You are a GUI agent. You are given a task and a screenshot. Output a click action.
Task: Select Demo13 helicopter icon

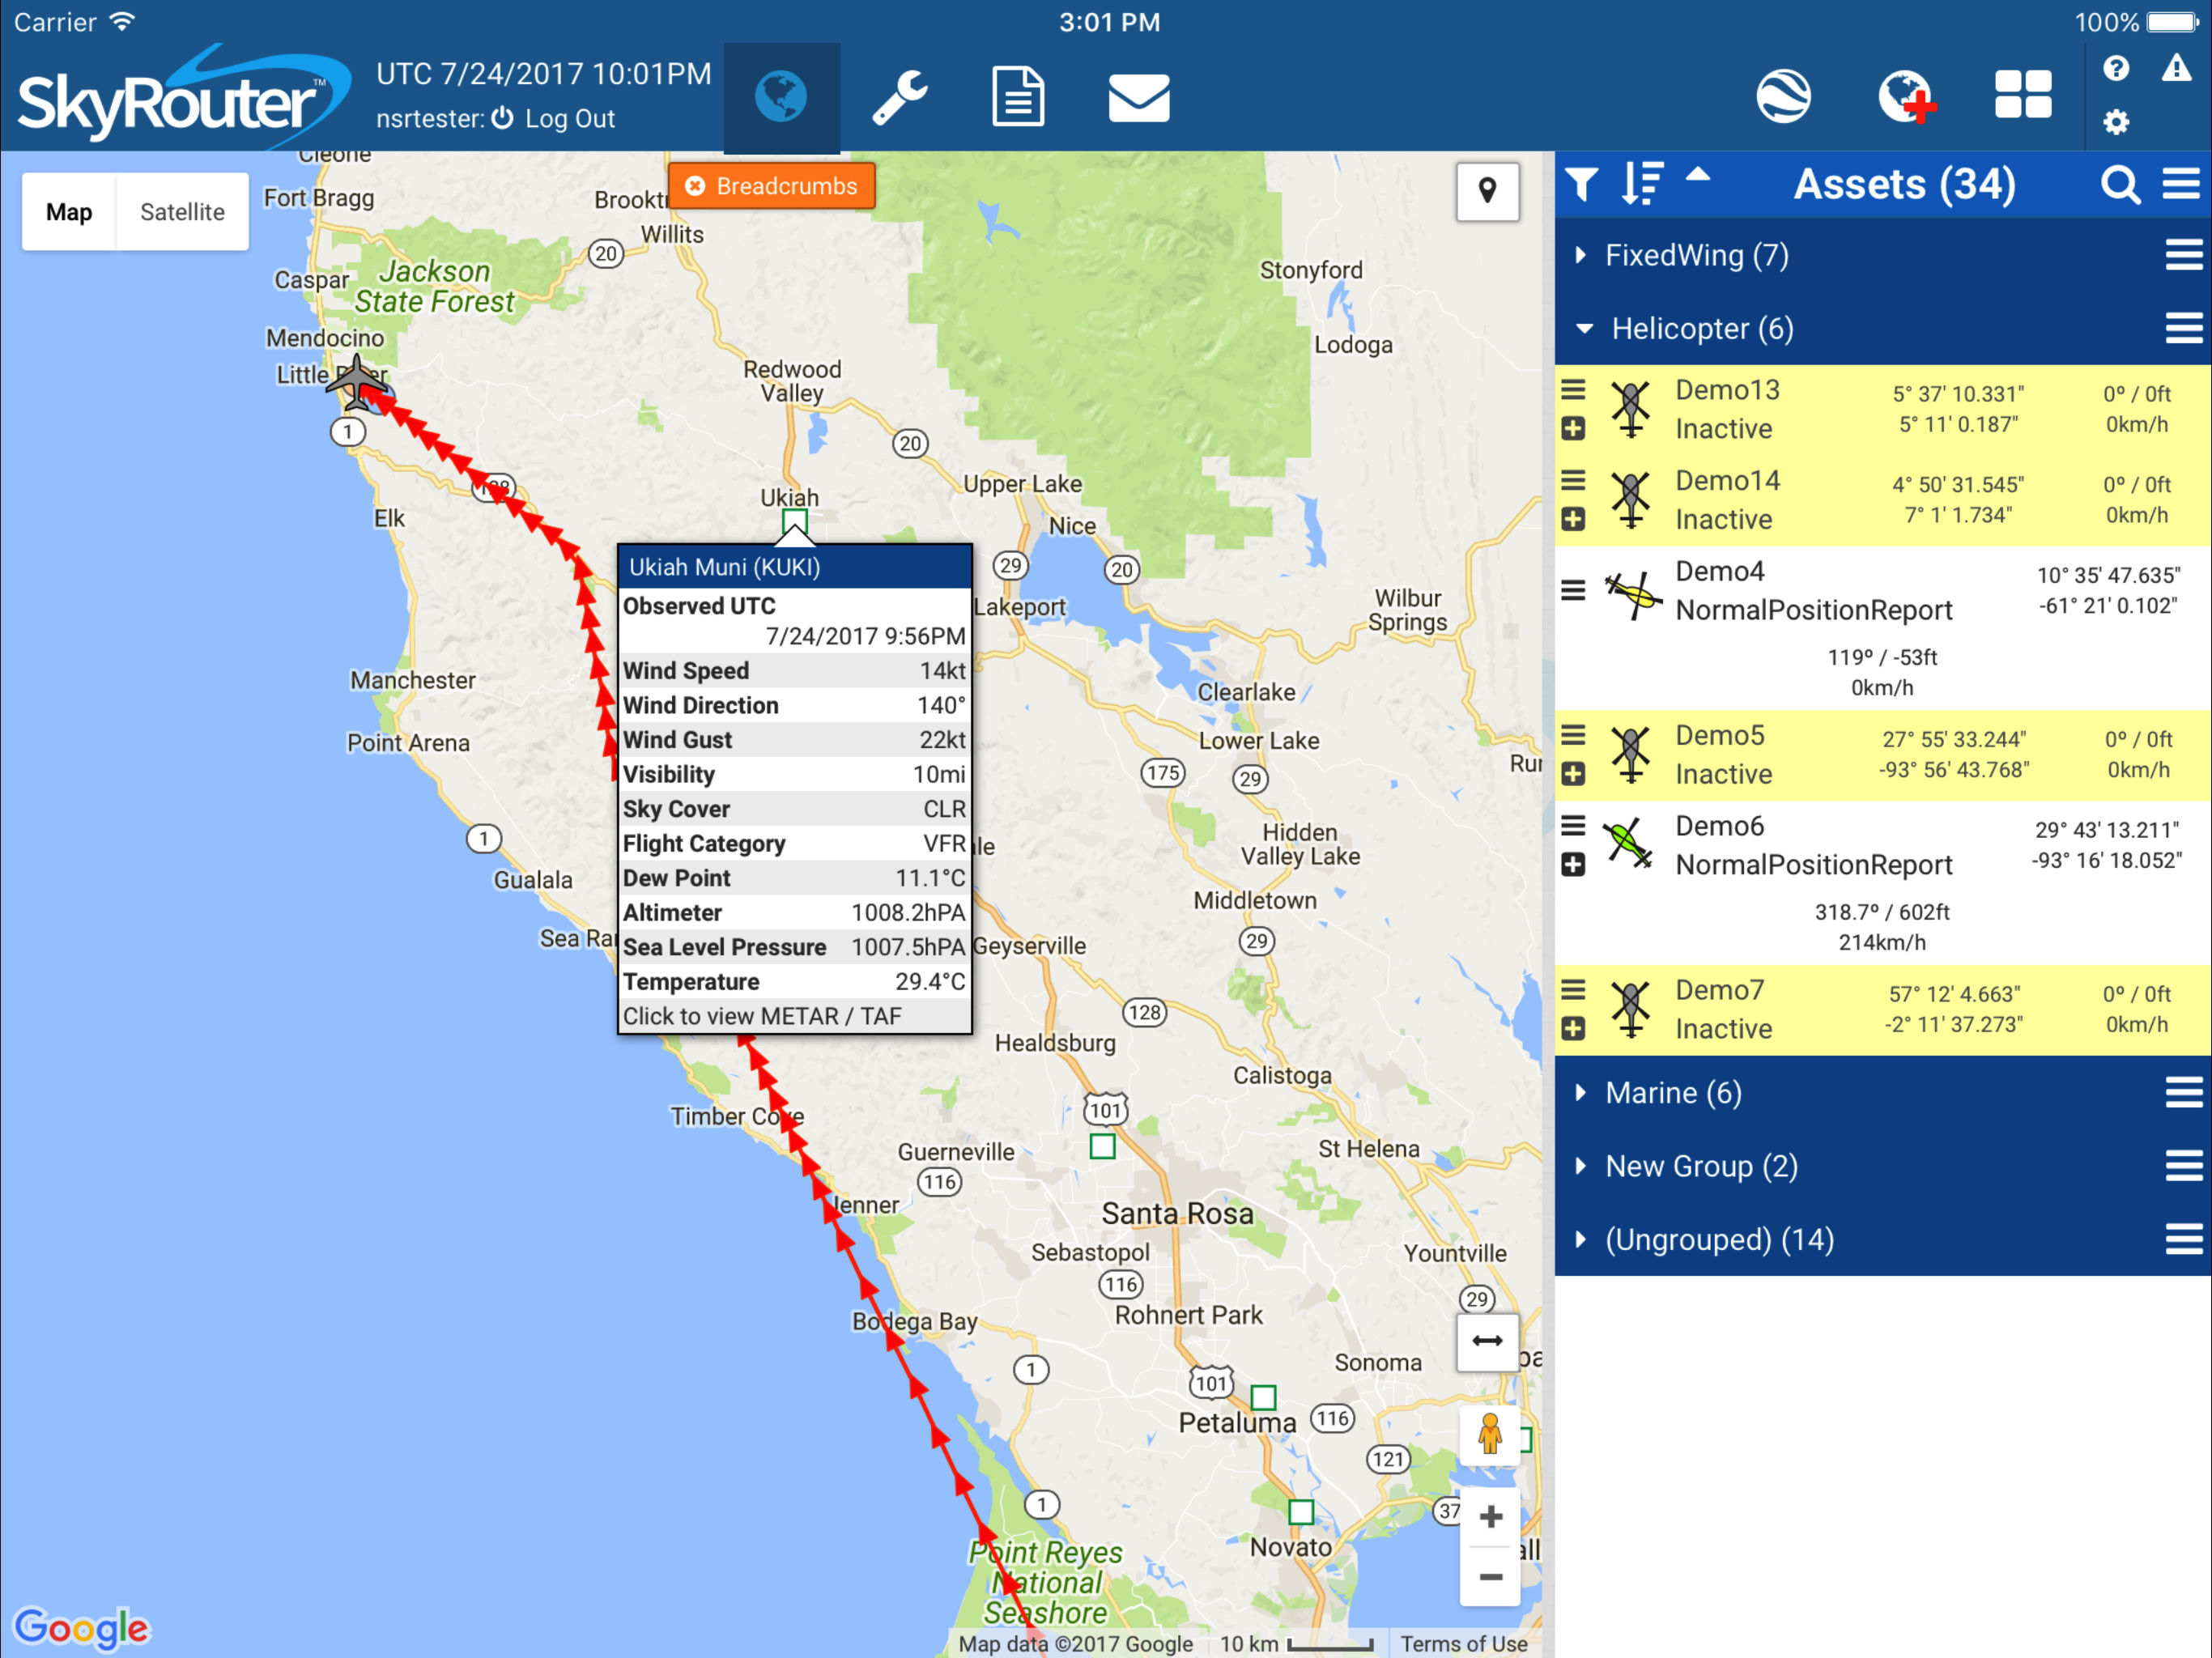(1631, 410)
